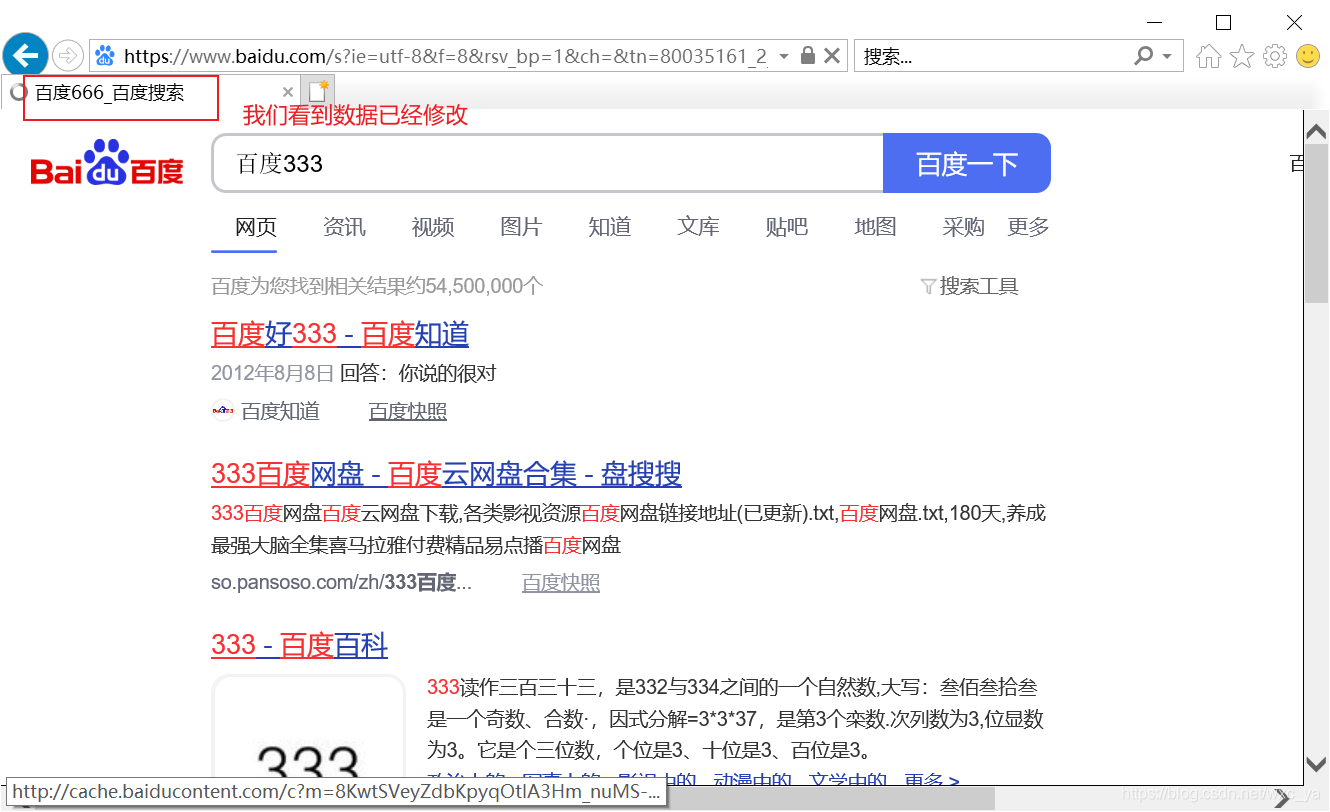The height and width of the screenshot is (812, 1330).
Task: Open 搜索工具 search tools
Action: [979, 287]
